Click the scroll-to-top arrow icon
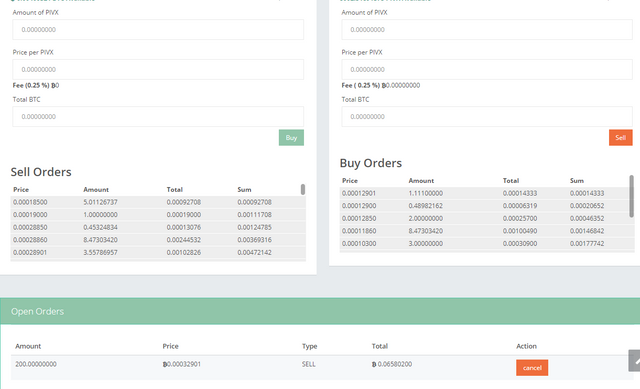Screen dimensions: 640x389 [x=635, y=360]
